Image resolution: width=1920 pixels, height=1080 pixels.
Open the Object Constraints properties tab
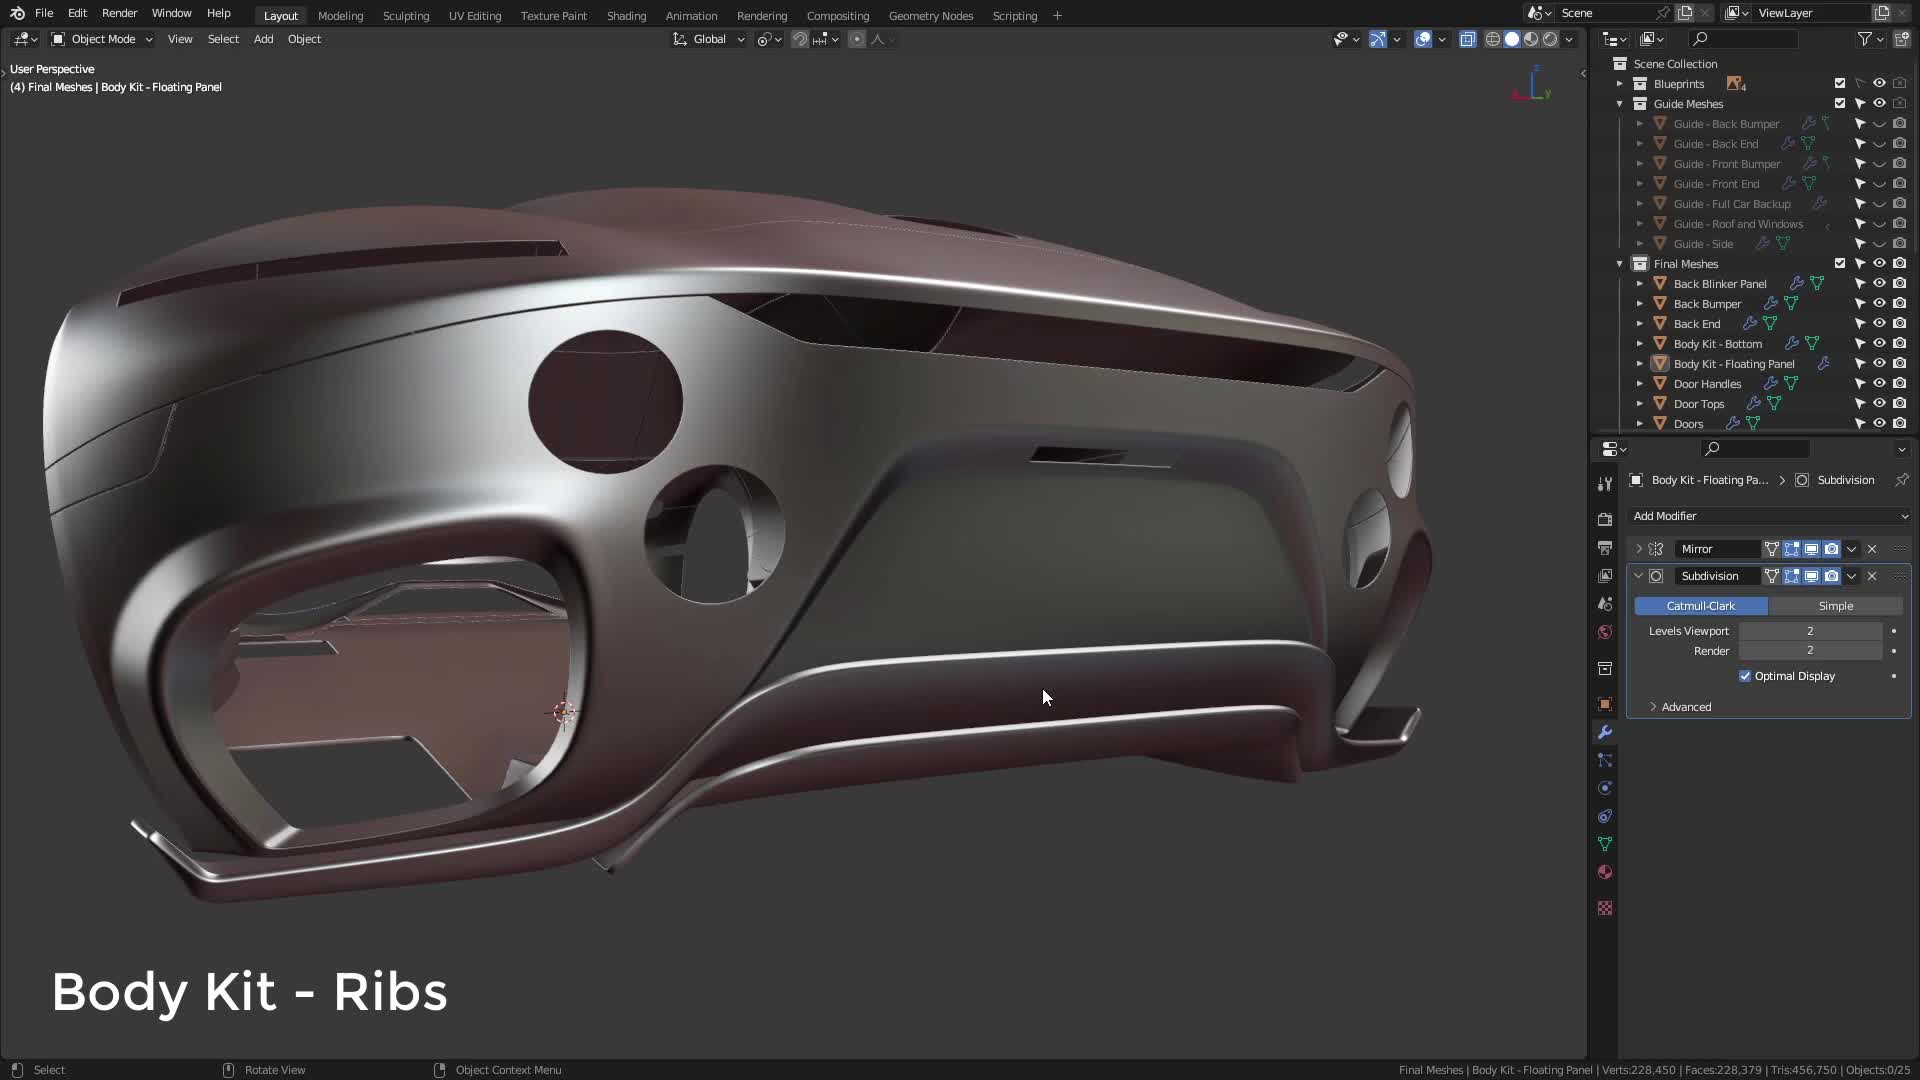click(1605, 816)
